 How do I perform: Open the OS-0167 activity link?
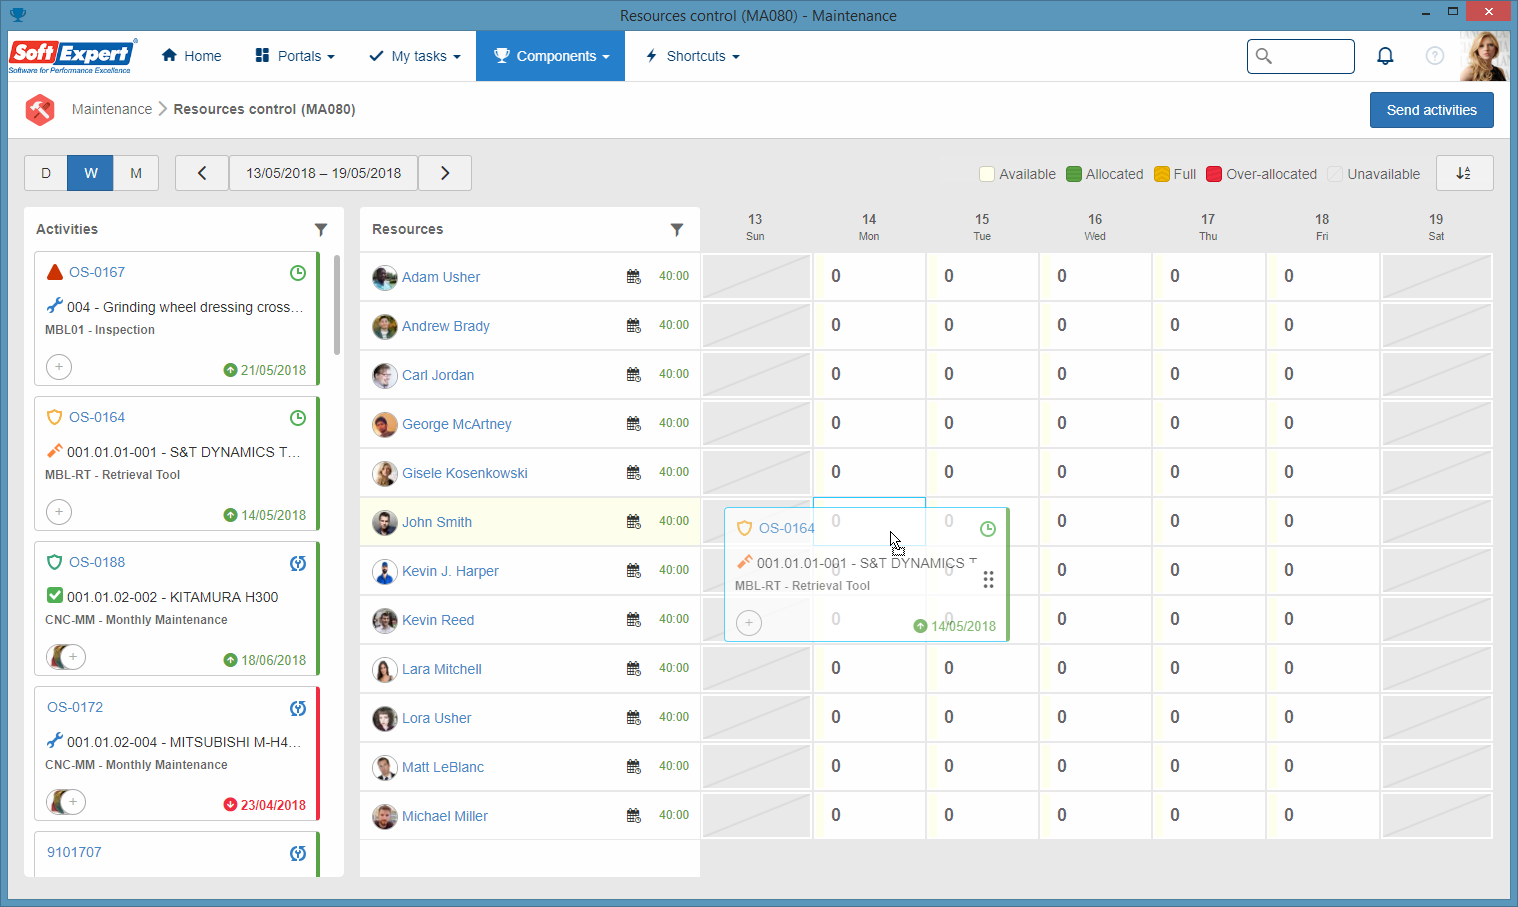click(97, 272)
